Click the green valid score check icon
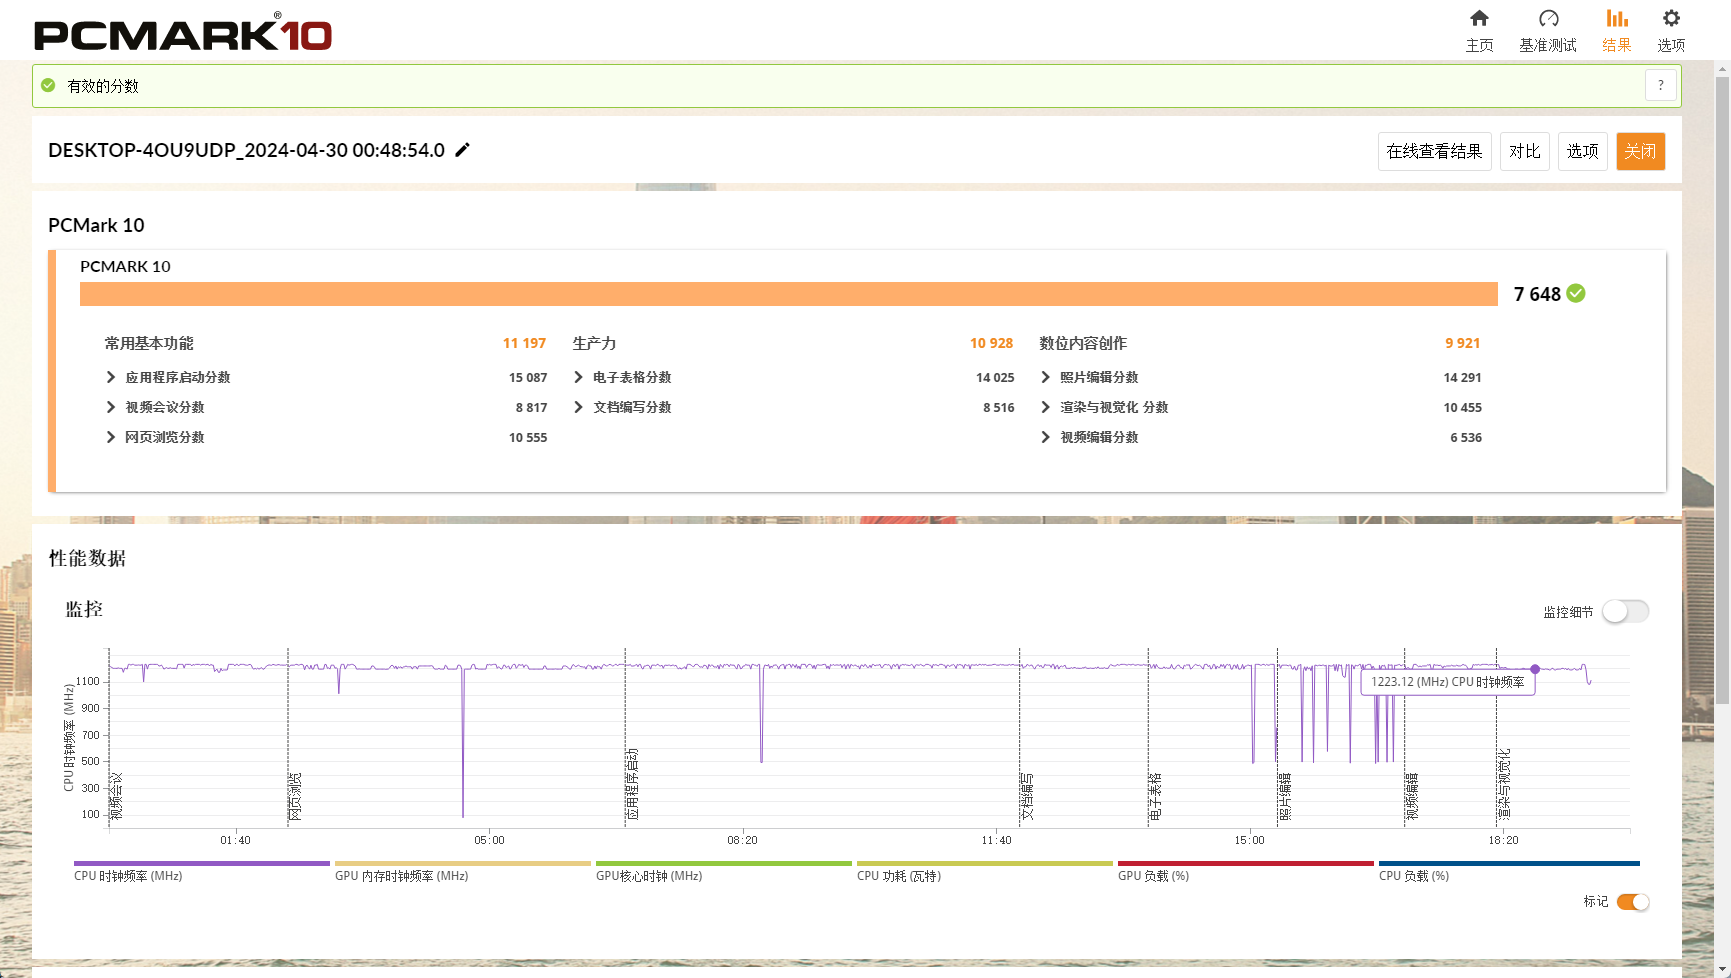Viewport: 1731px width, 978px height. coord(48,86)
